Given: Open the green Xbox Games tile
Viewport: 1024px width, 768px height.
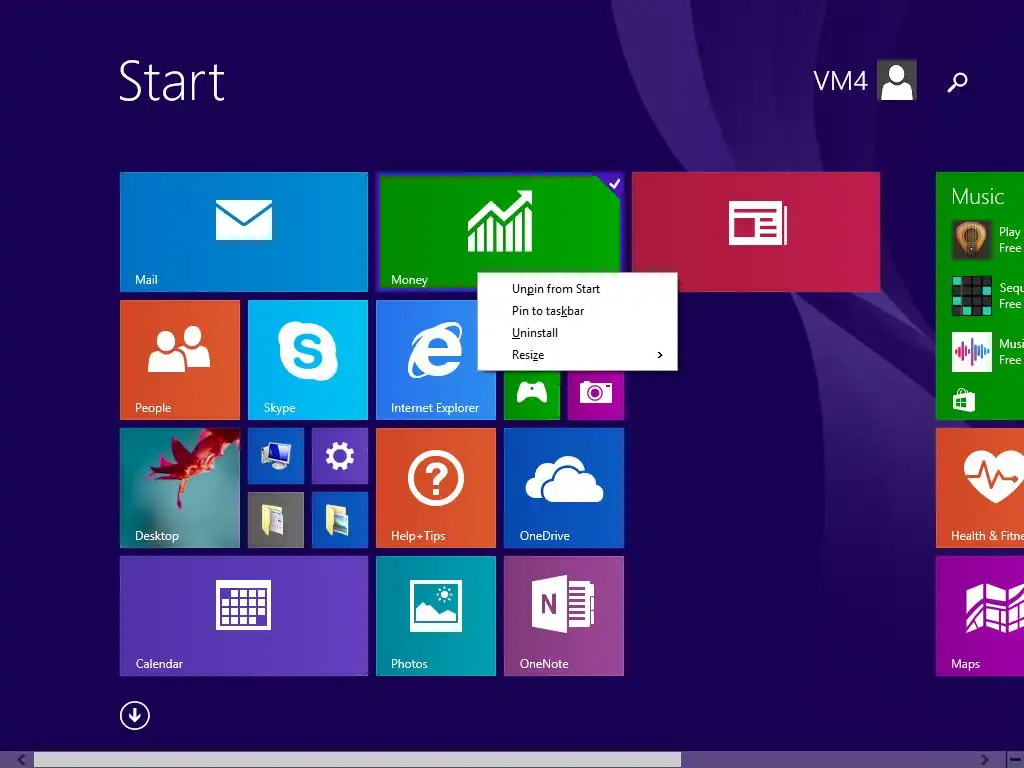Looking at the screenshot, I should tap(532, 395).
